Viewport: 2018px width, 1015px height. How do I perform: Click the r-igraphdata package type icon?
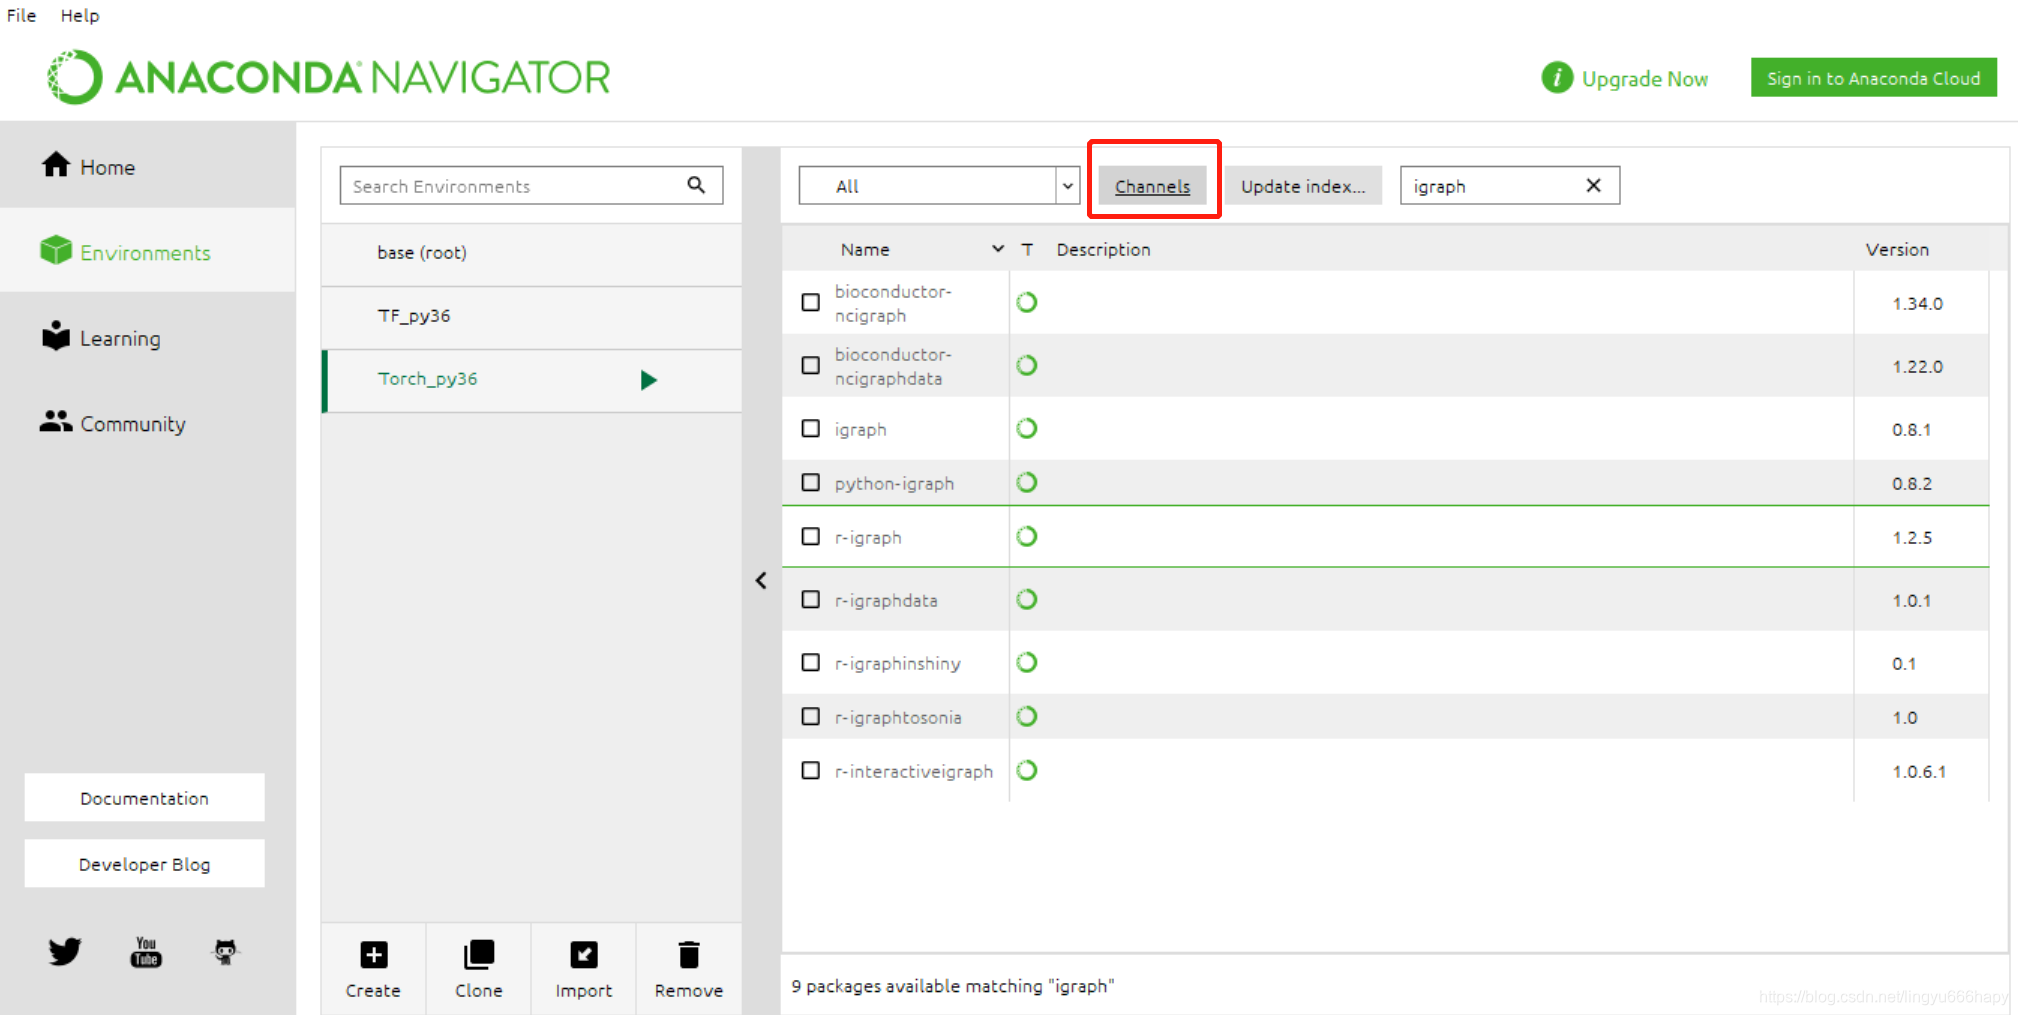(1027, 599)
